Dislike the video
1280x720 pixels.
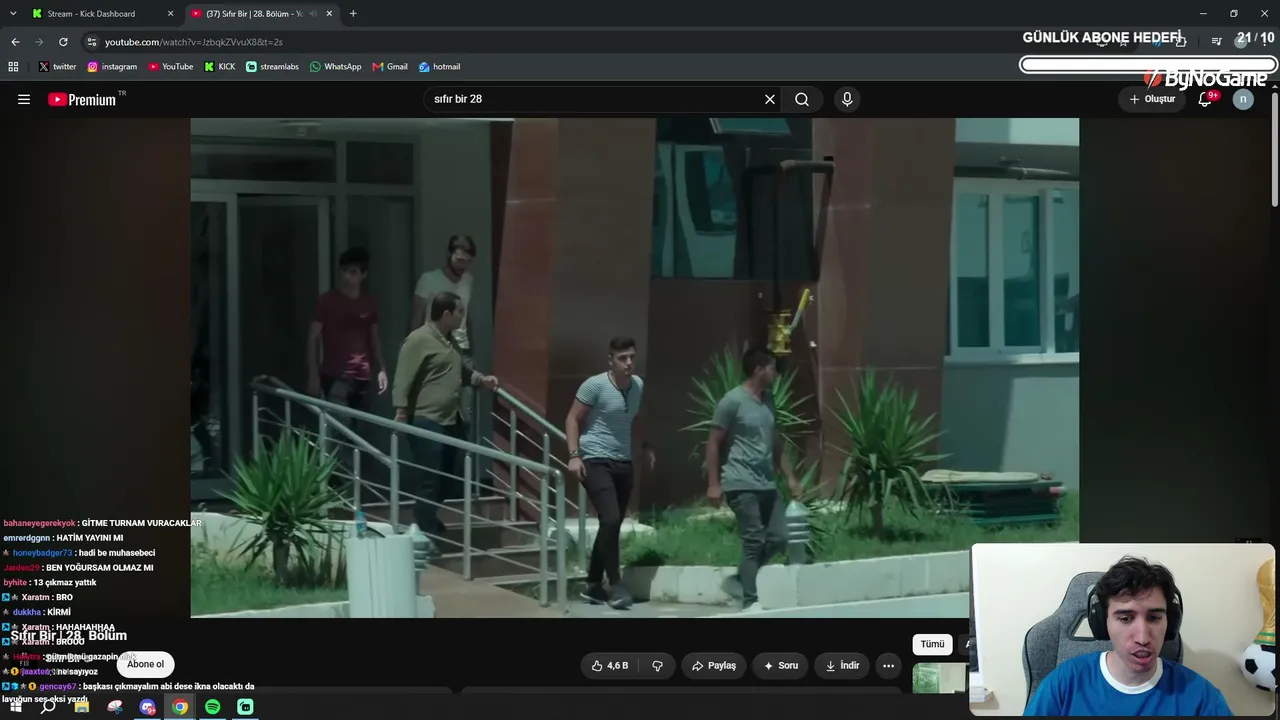coord(657,665)
